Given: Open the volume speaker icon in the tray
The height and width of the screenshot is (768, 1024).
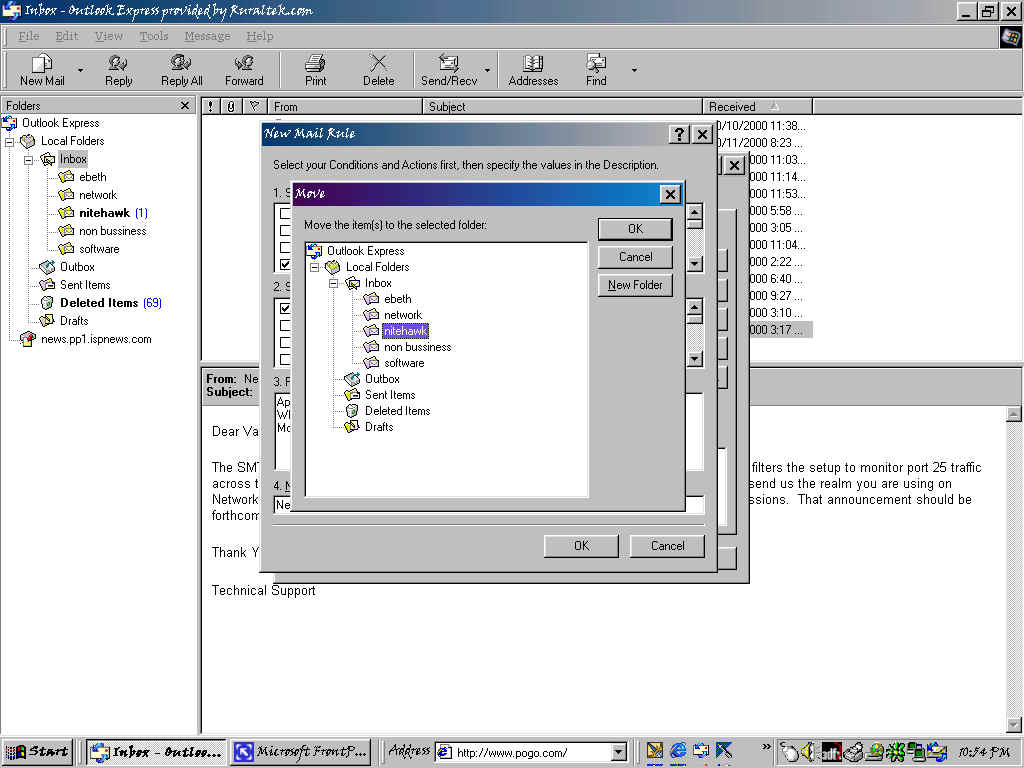Looking at the screenshot, I should (808, 752).
